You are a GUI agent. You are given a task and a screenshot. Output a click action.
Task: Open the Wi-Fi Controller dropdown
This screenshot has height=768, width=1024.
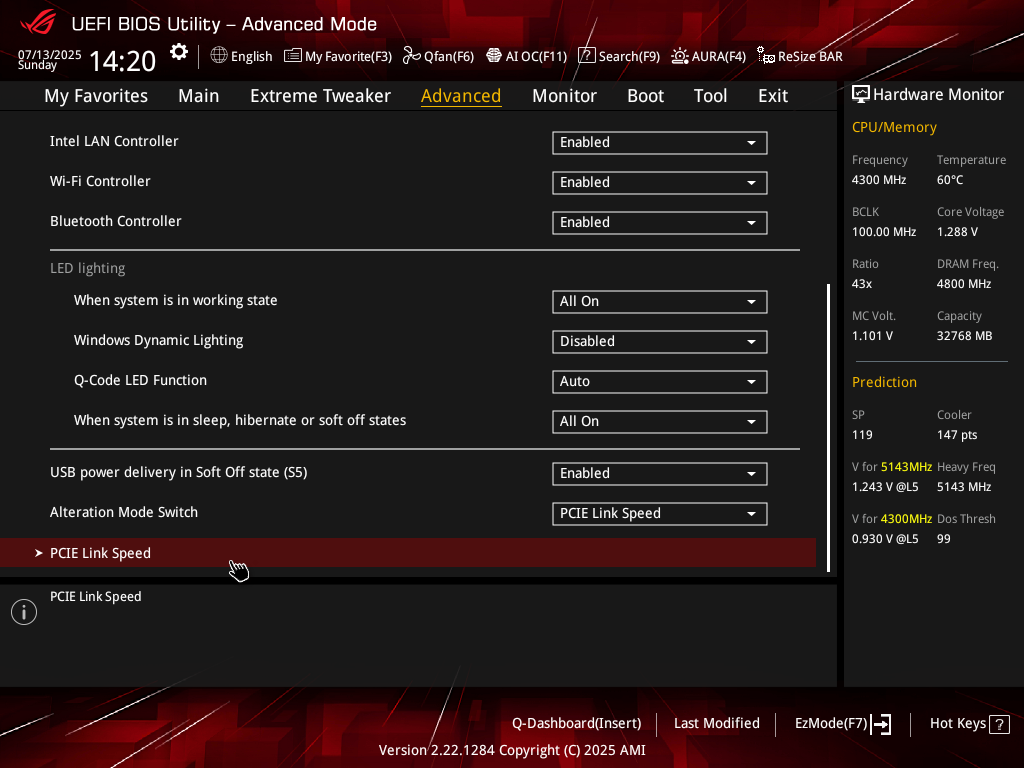tap(660, 182)
